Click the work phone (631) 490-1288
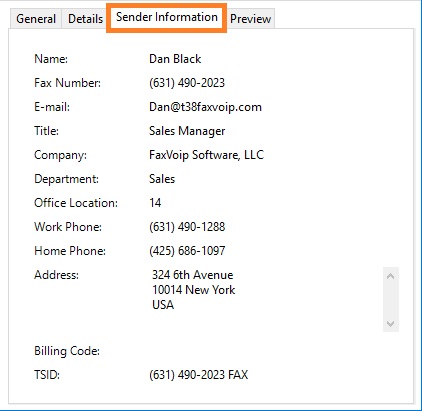 [187, 227]
